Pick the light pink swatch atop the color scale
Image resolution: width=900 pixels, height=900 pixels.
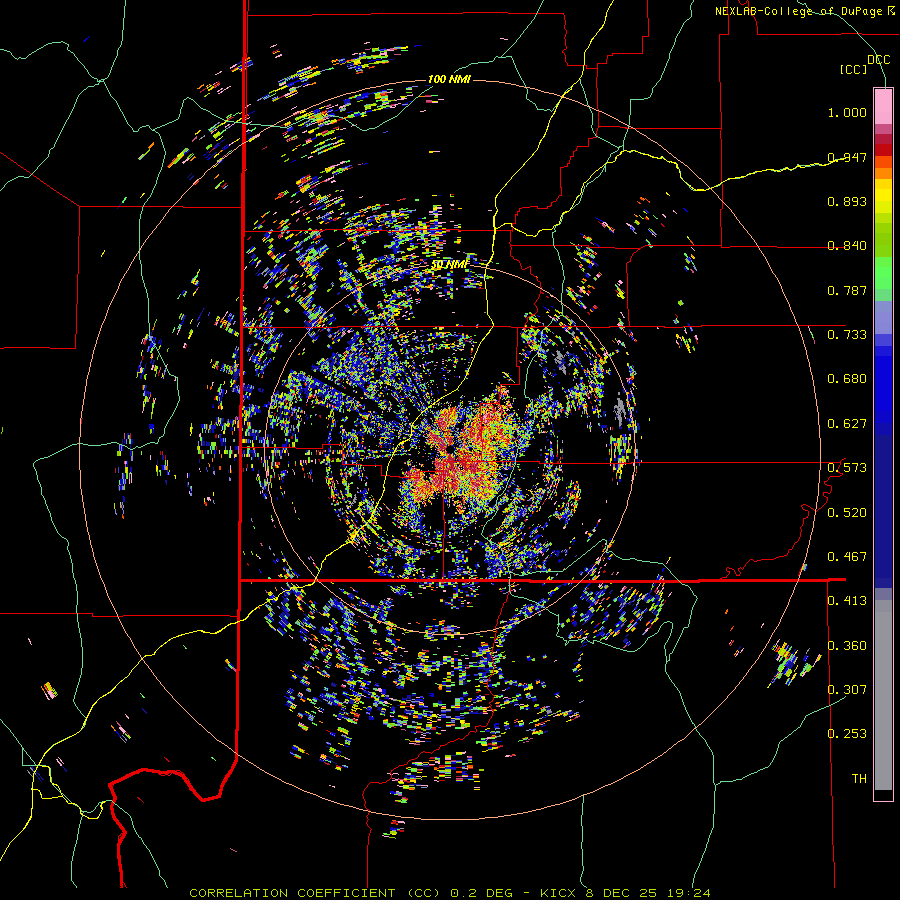(x=883, y=106)
